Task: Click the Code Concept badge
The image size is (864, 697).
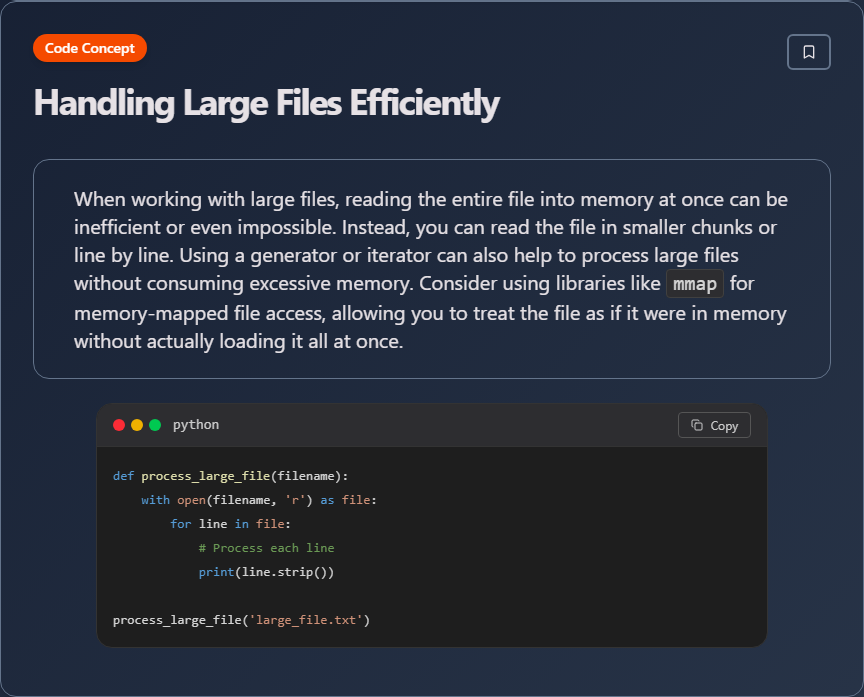Action: coord(89,47)
